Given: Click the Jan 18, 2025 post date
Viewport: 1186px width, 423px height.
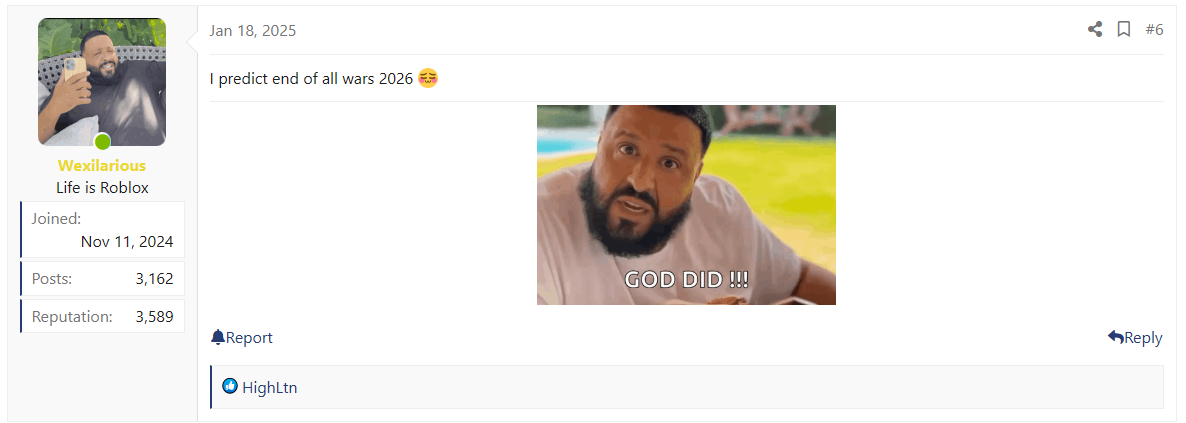Looking at the screenshot, I should coord(253,31).
